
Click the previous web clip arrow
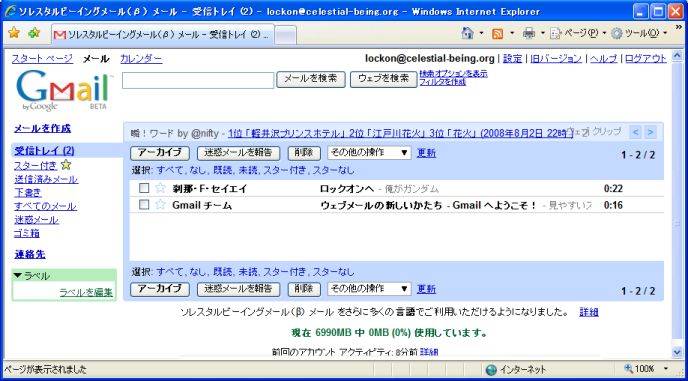pos(636,131)
